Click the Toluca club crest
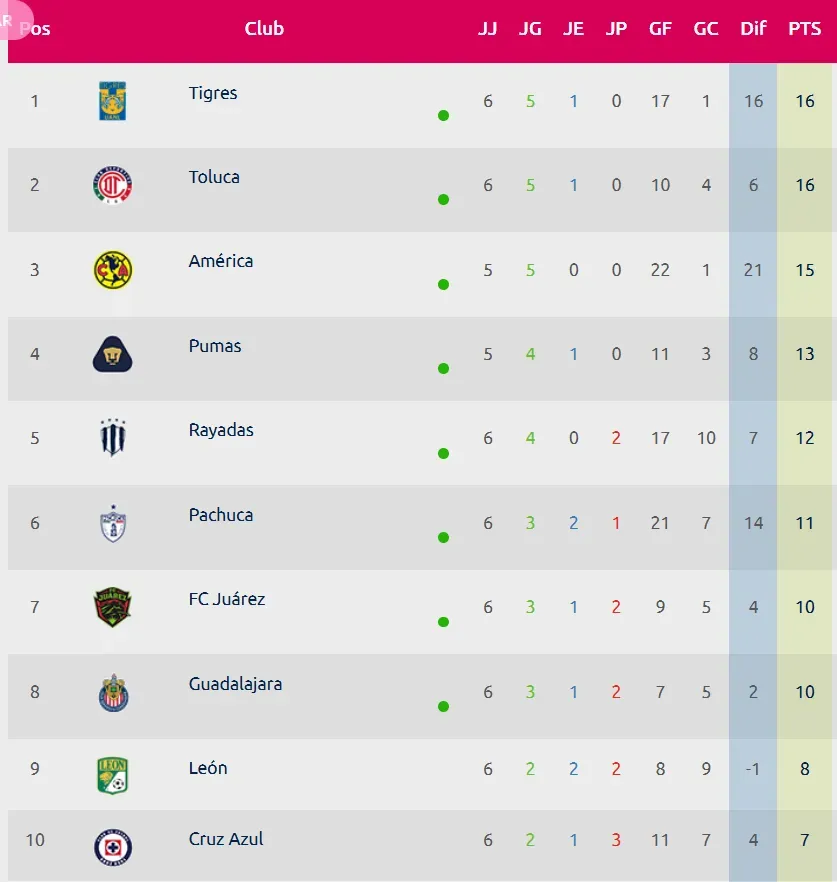This screenshot has height=882, width=837. [x=112, y=185]
